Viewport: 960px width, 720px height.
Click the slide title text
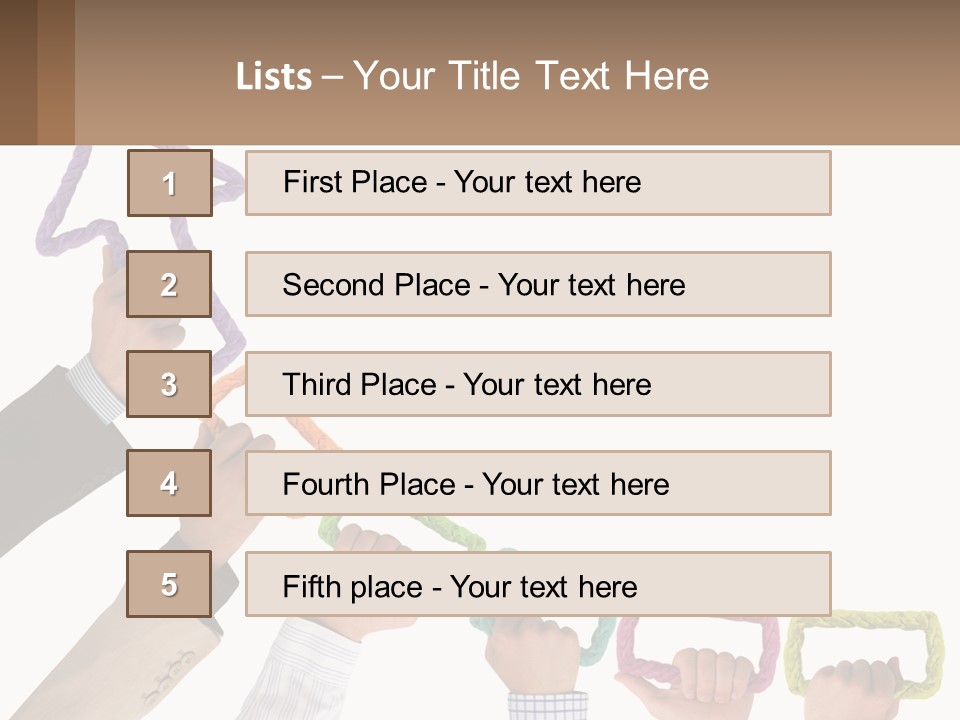472,76
